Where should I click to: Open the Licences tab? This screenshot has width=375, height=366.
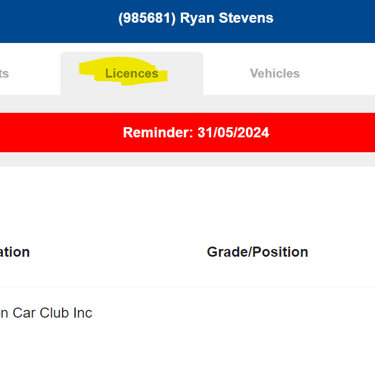coord(132,73)
